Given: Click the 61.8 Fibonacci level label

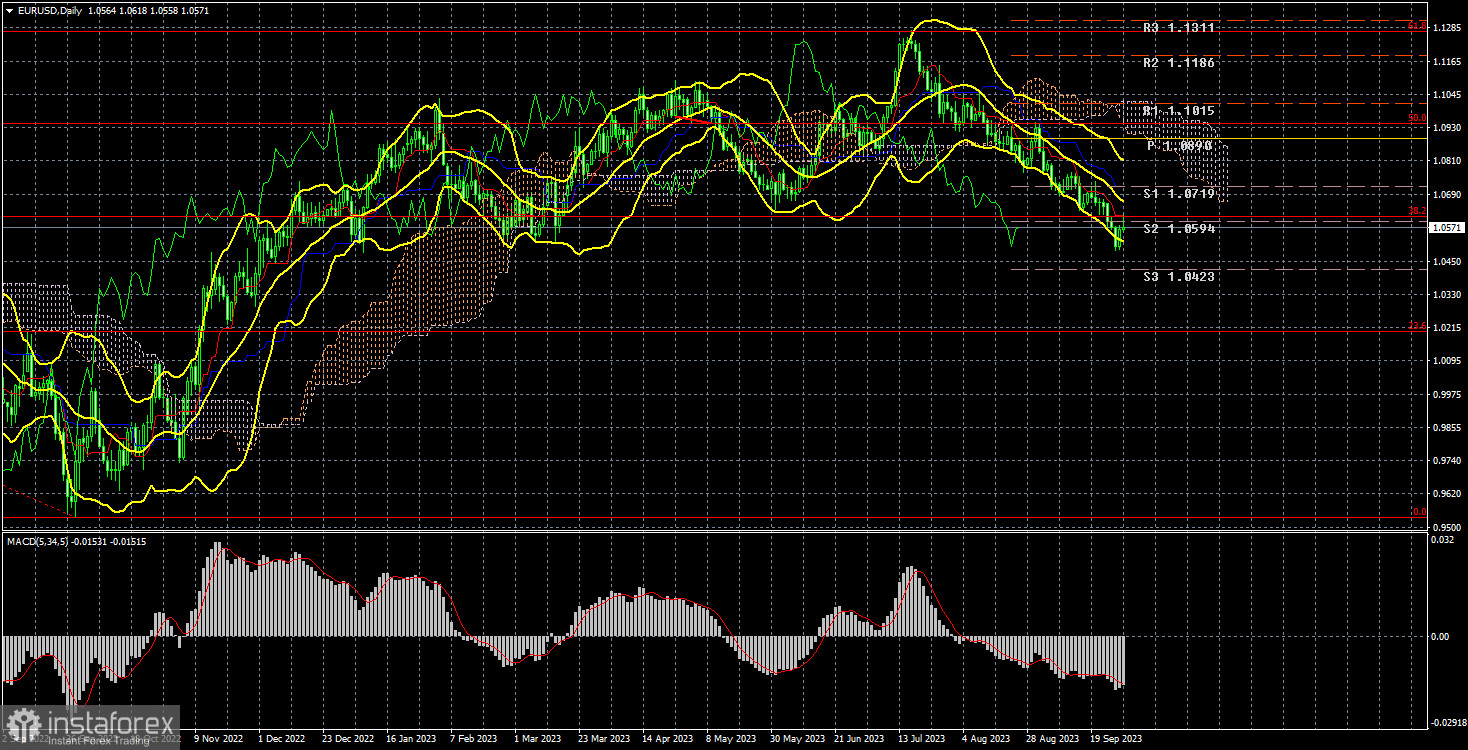Looking at the screenshot, I should [1417, 25].
